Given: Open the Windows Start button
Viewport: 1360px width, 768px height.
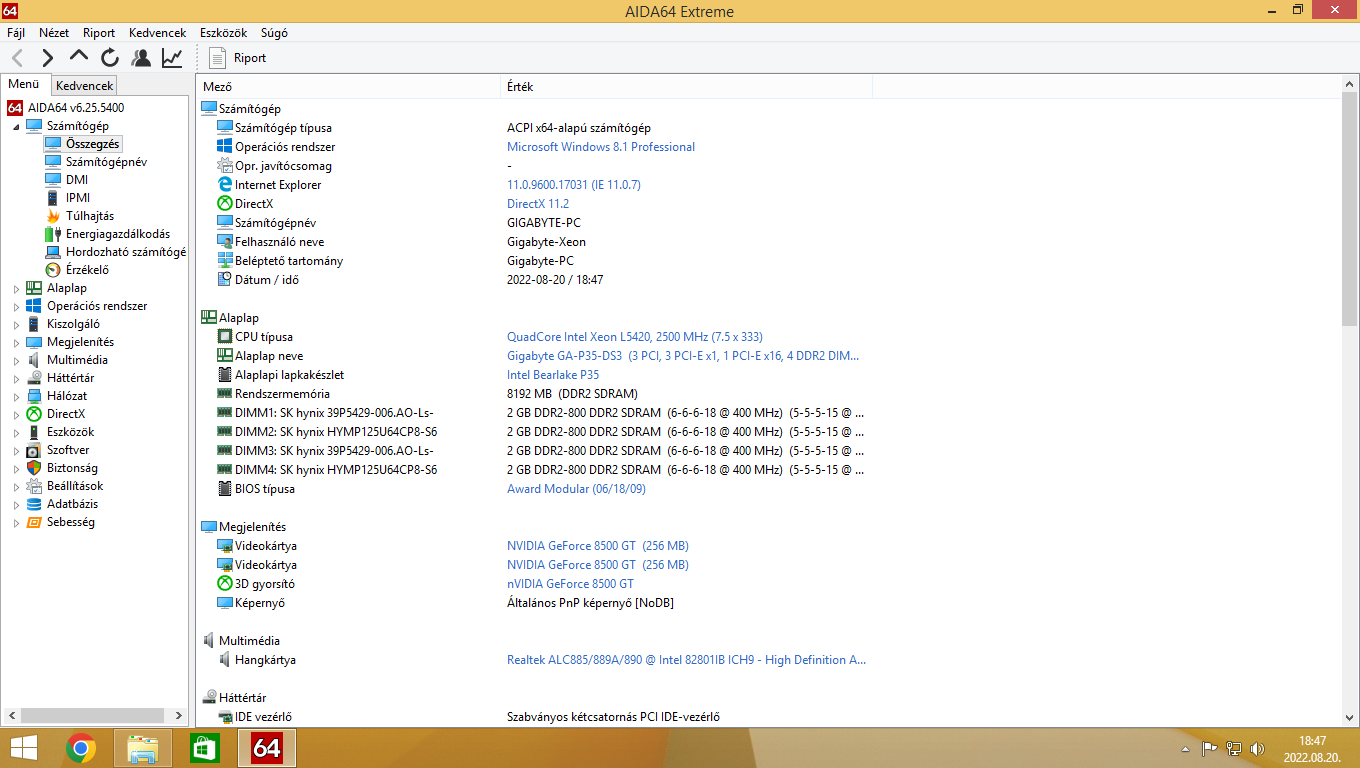Looking at the screenshot, I should point(23,748).
